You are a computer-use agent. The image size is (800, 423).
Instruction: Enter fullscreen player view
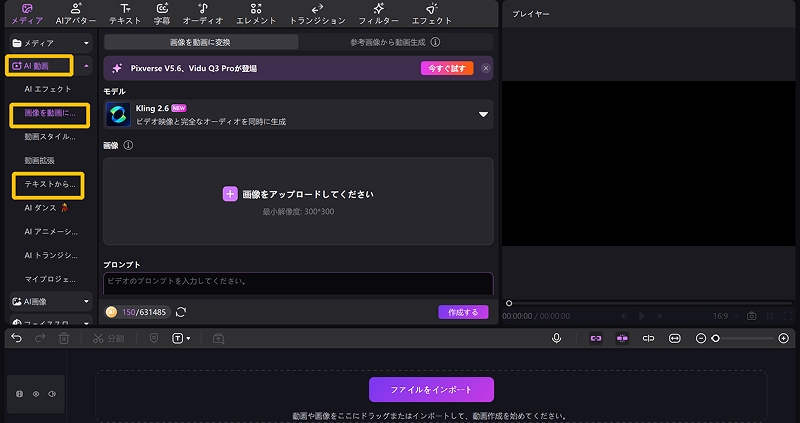point(789,316)
